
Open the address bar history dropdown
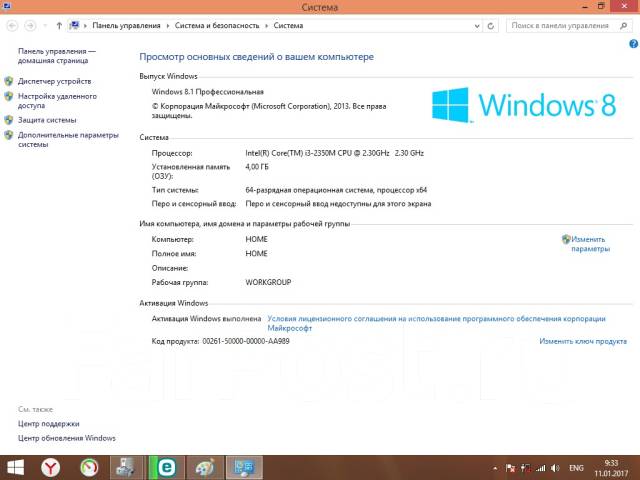click(x=480, y=25)
